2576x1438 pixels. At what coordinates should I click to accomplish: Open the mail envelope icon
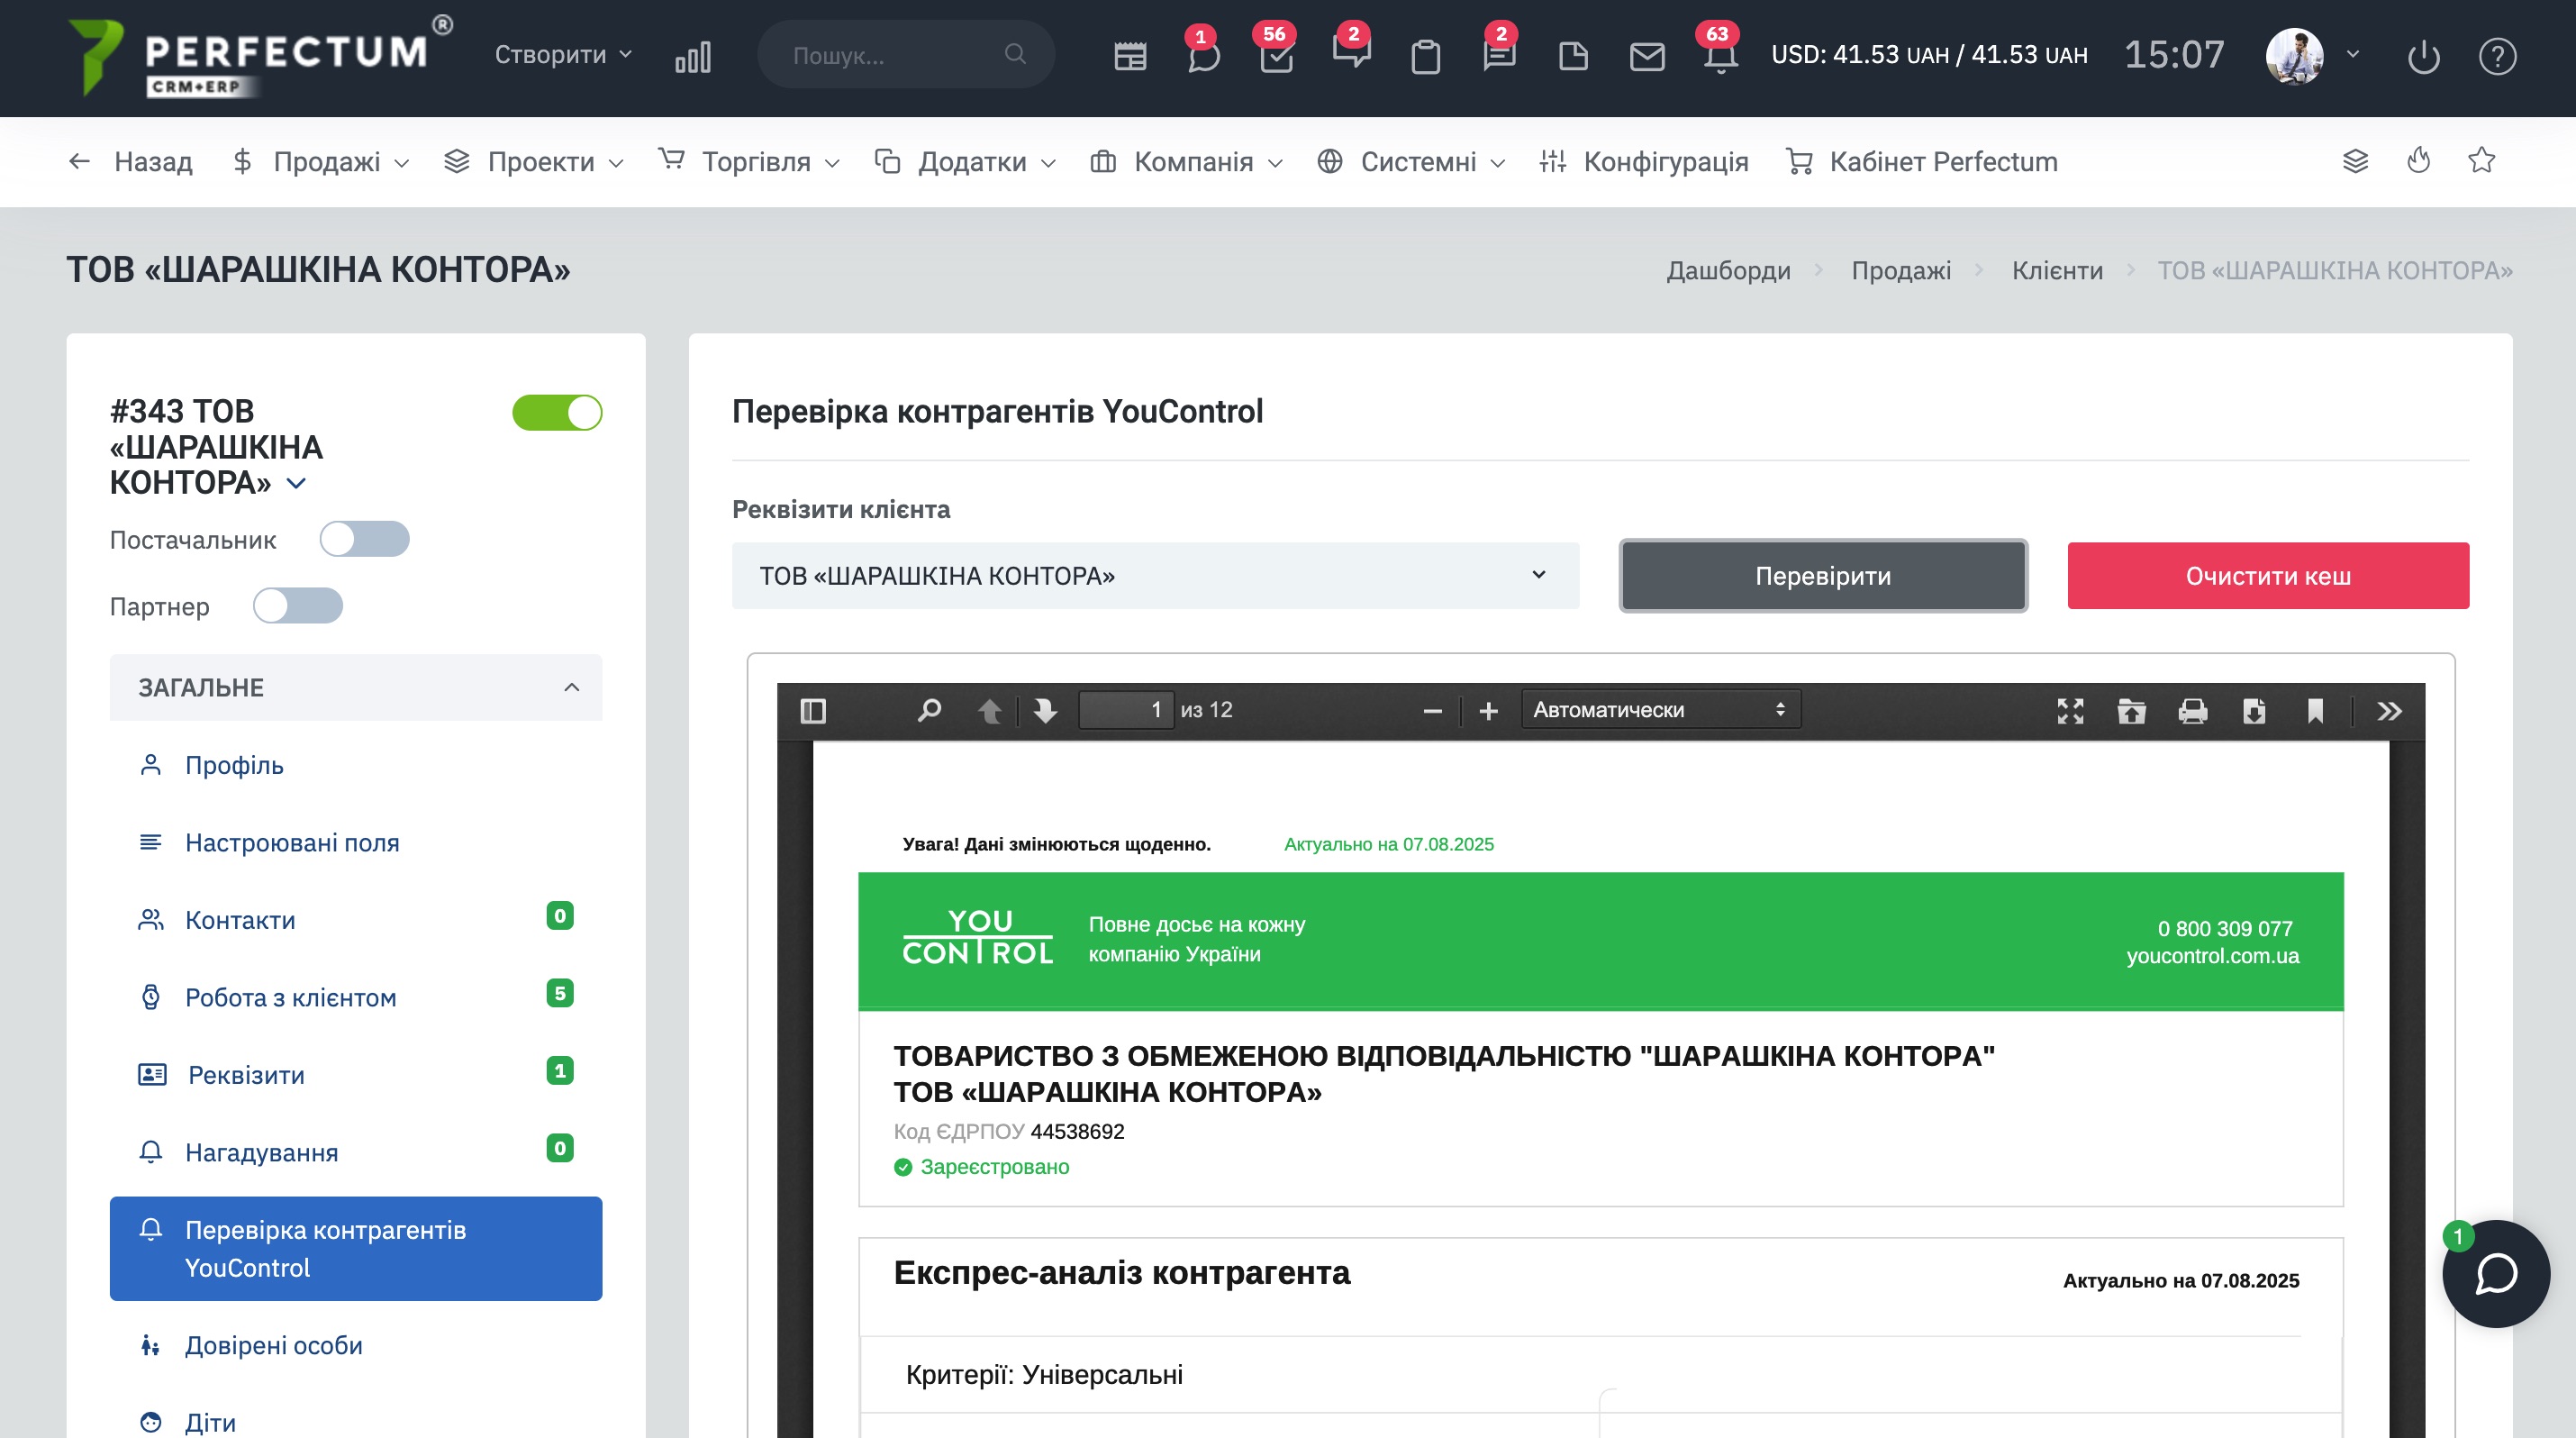(x=1647, y=56)
